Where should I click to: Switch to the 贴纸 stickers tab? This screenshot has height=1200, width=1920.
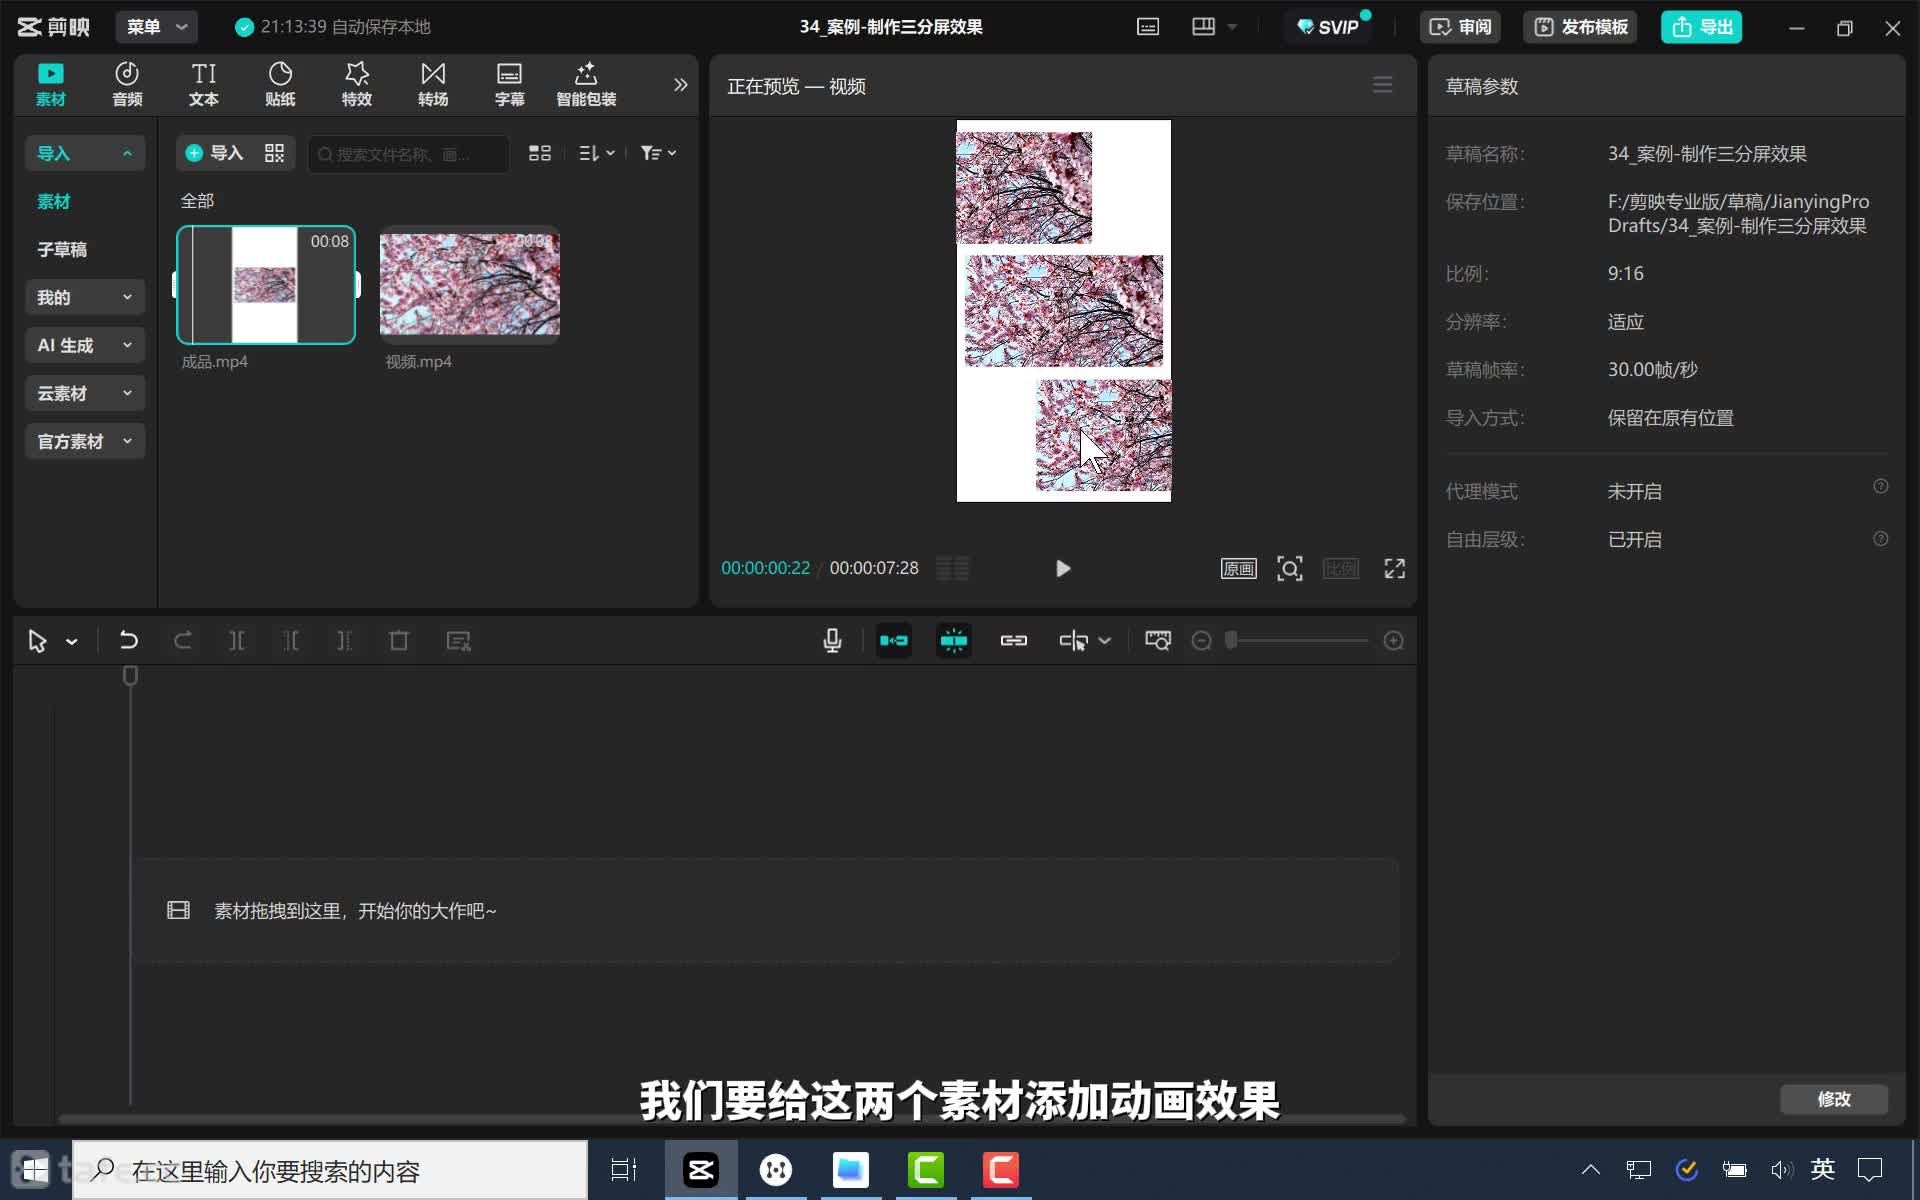280,84
